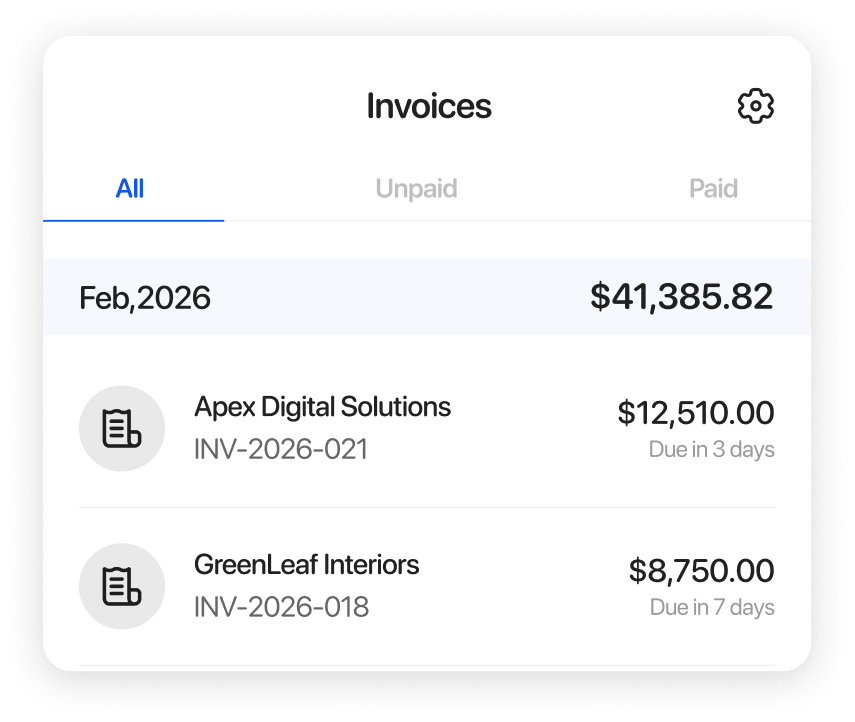The height and width of the screenshot is (722, 855).
Task: Open the Apex Digital Solutions invoice name
Action: (322, 407)
